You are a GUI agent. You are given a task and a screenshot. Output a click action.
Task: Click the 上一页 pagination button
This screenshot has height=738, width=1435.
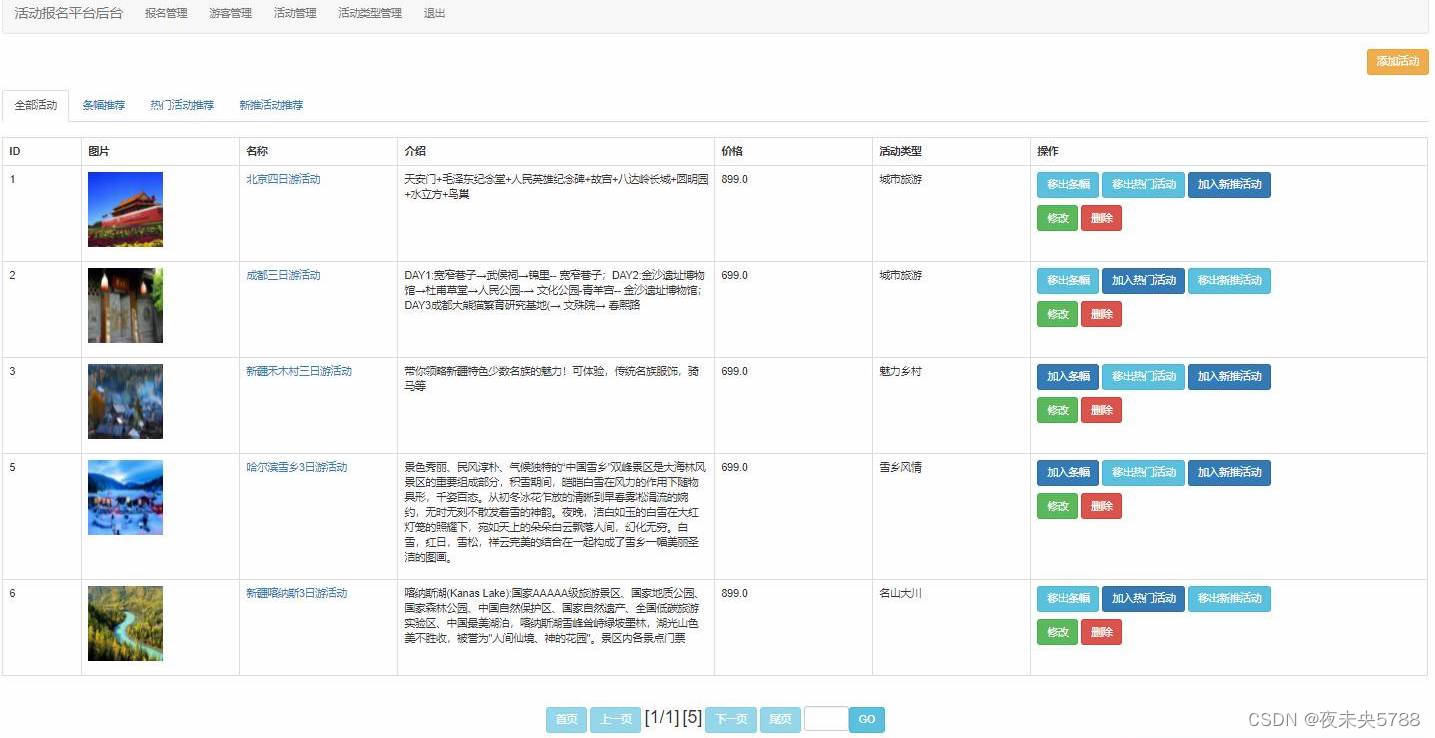click(x=615, y=720)
